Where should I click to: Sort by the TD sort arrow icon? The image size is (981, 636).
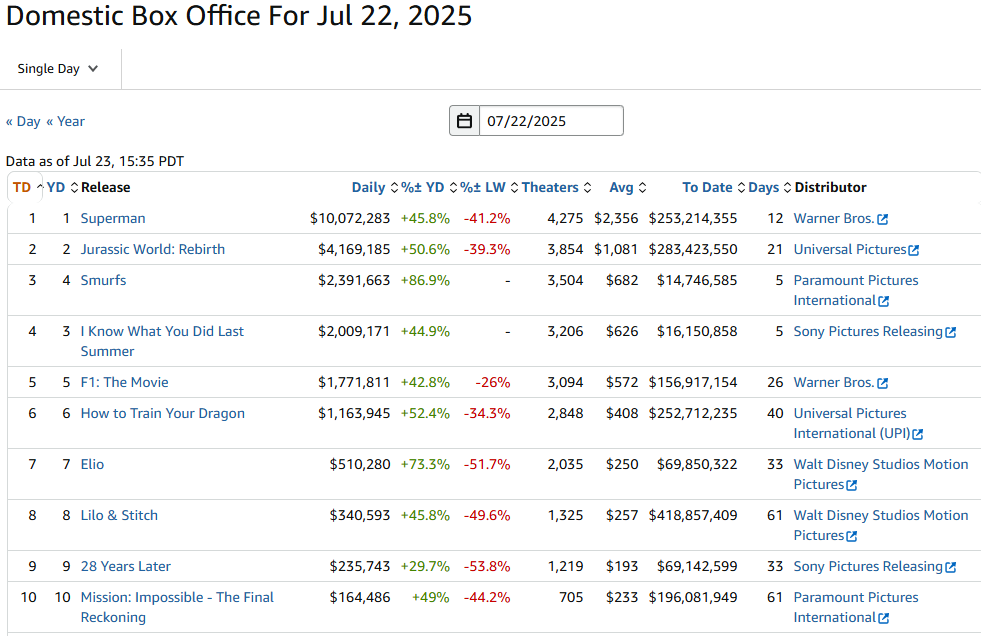click(39, 188)
